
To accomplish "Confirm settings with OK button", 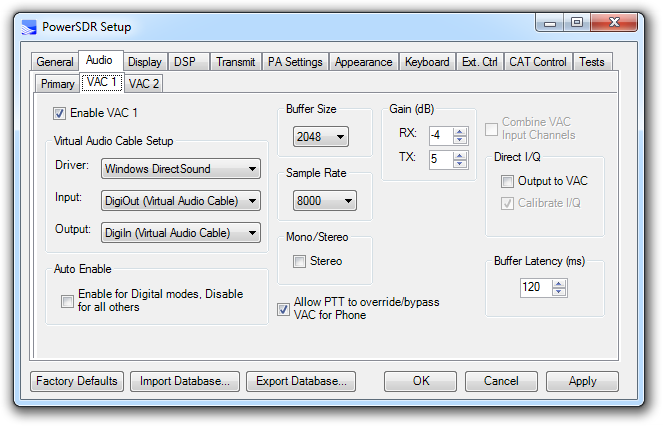I will [x=421, y=381].
